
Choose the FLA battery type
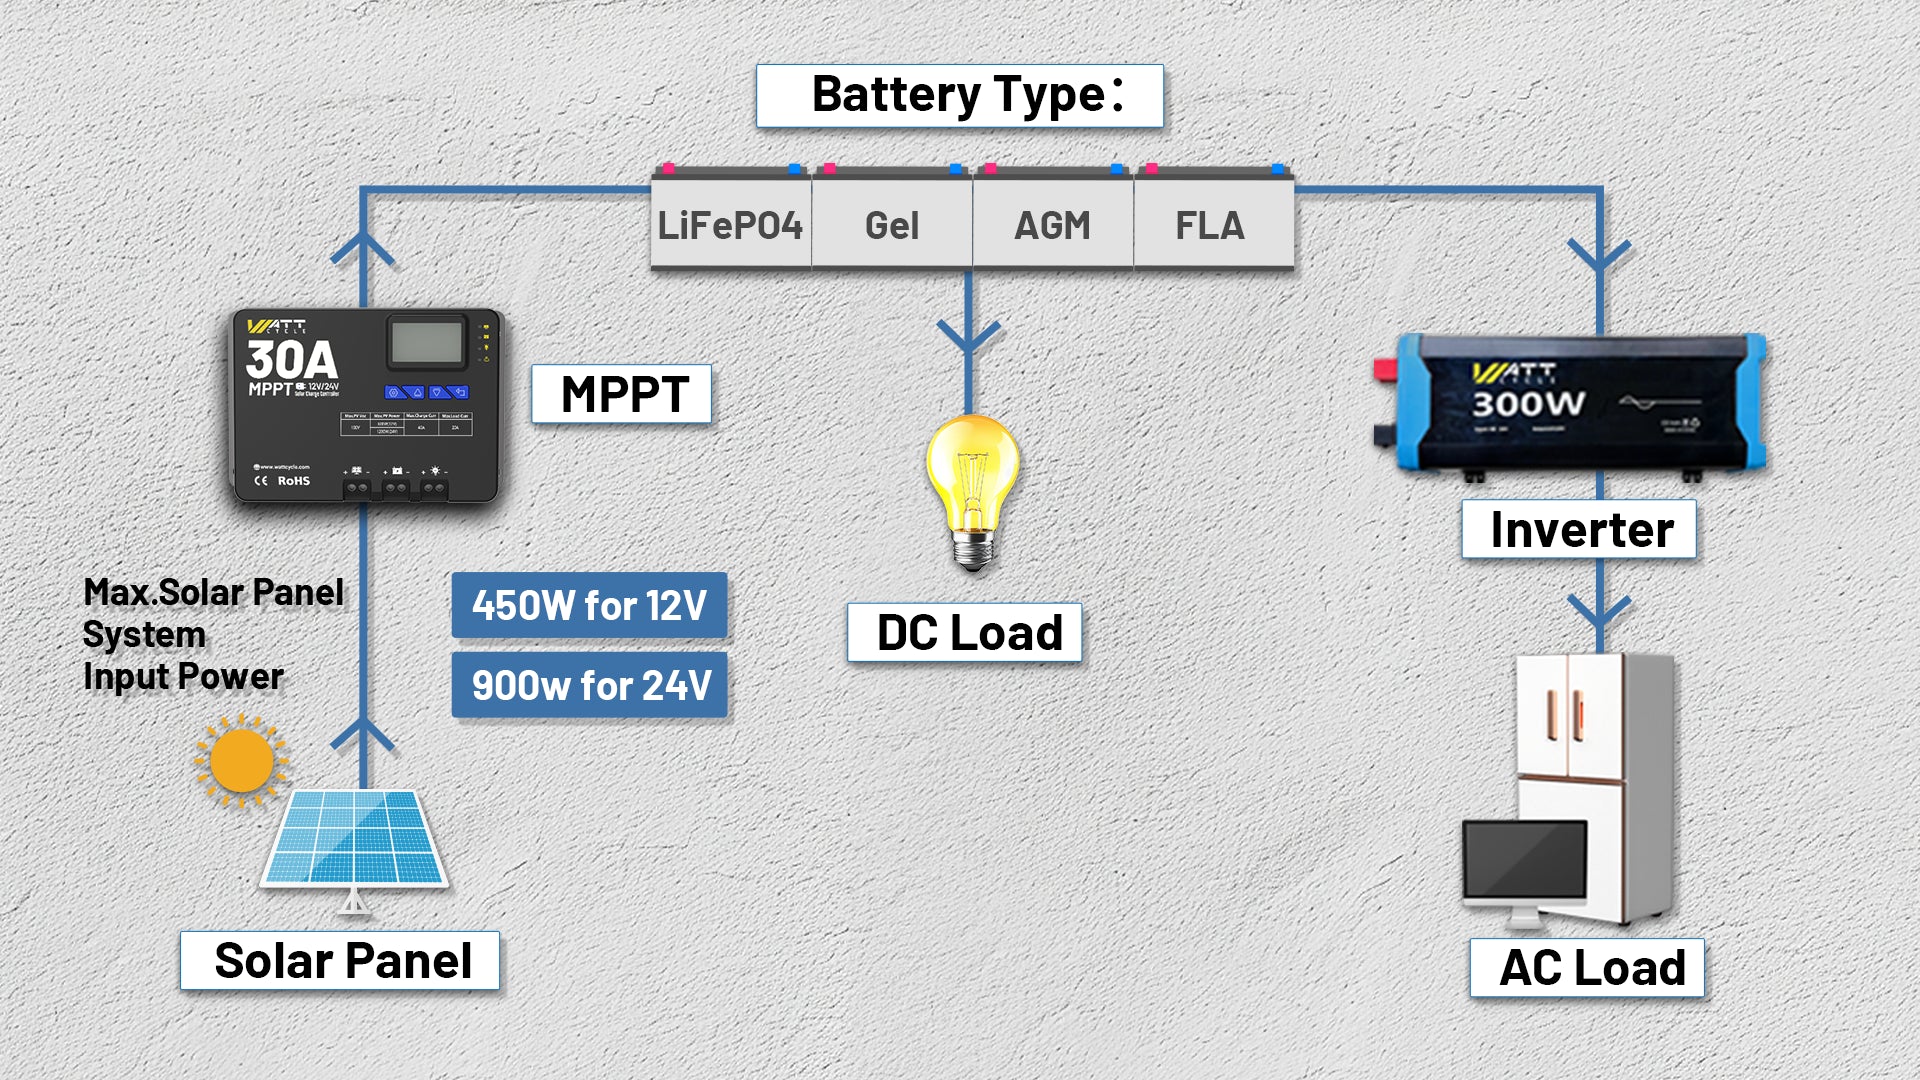click(x=1211, y=224)
